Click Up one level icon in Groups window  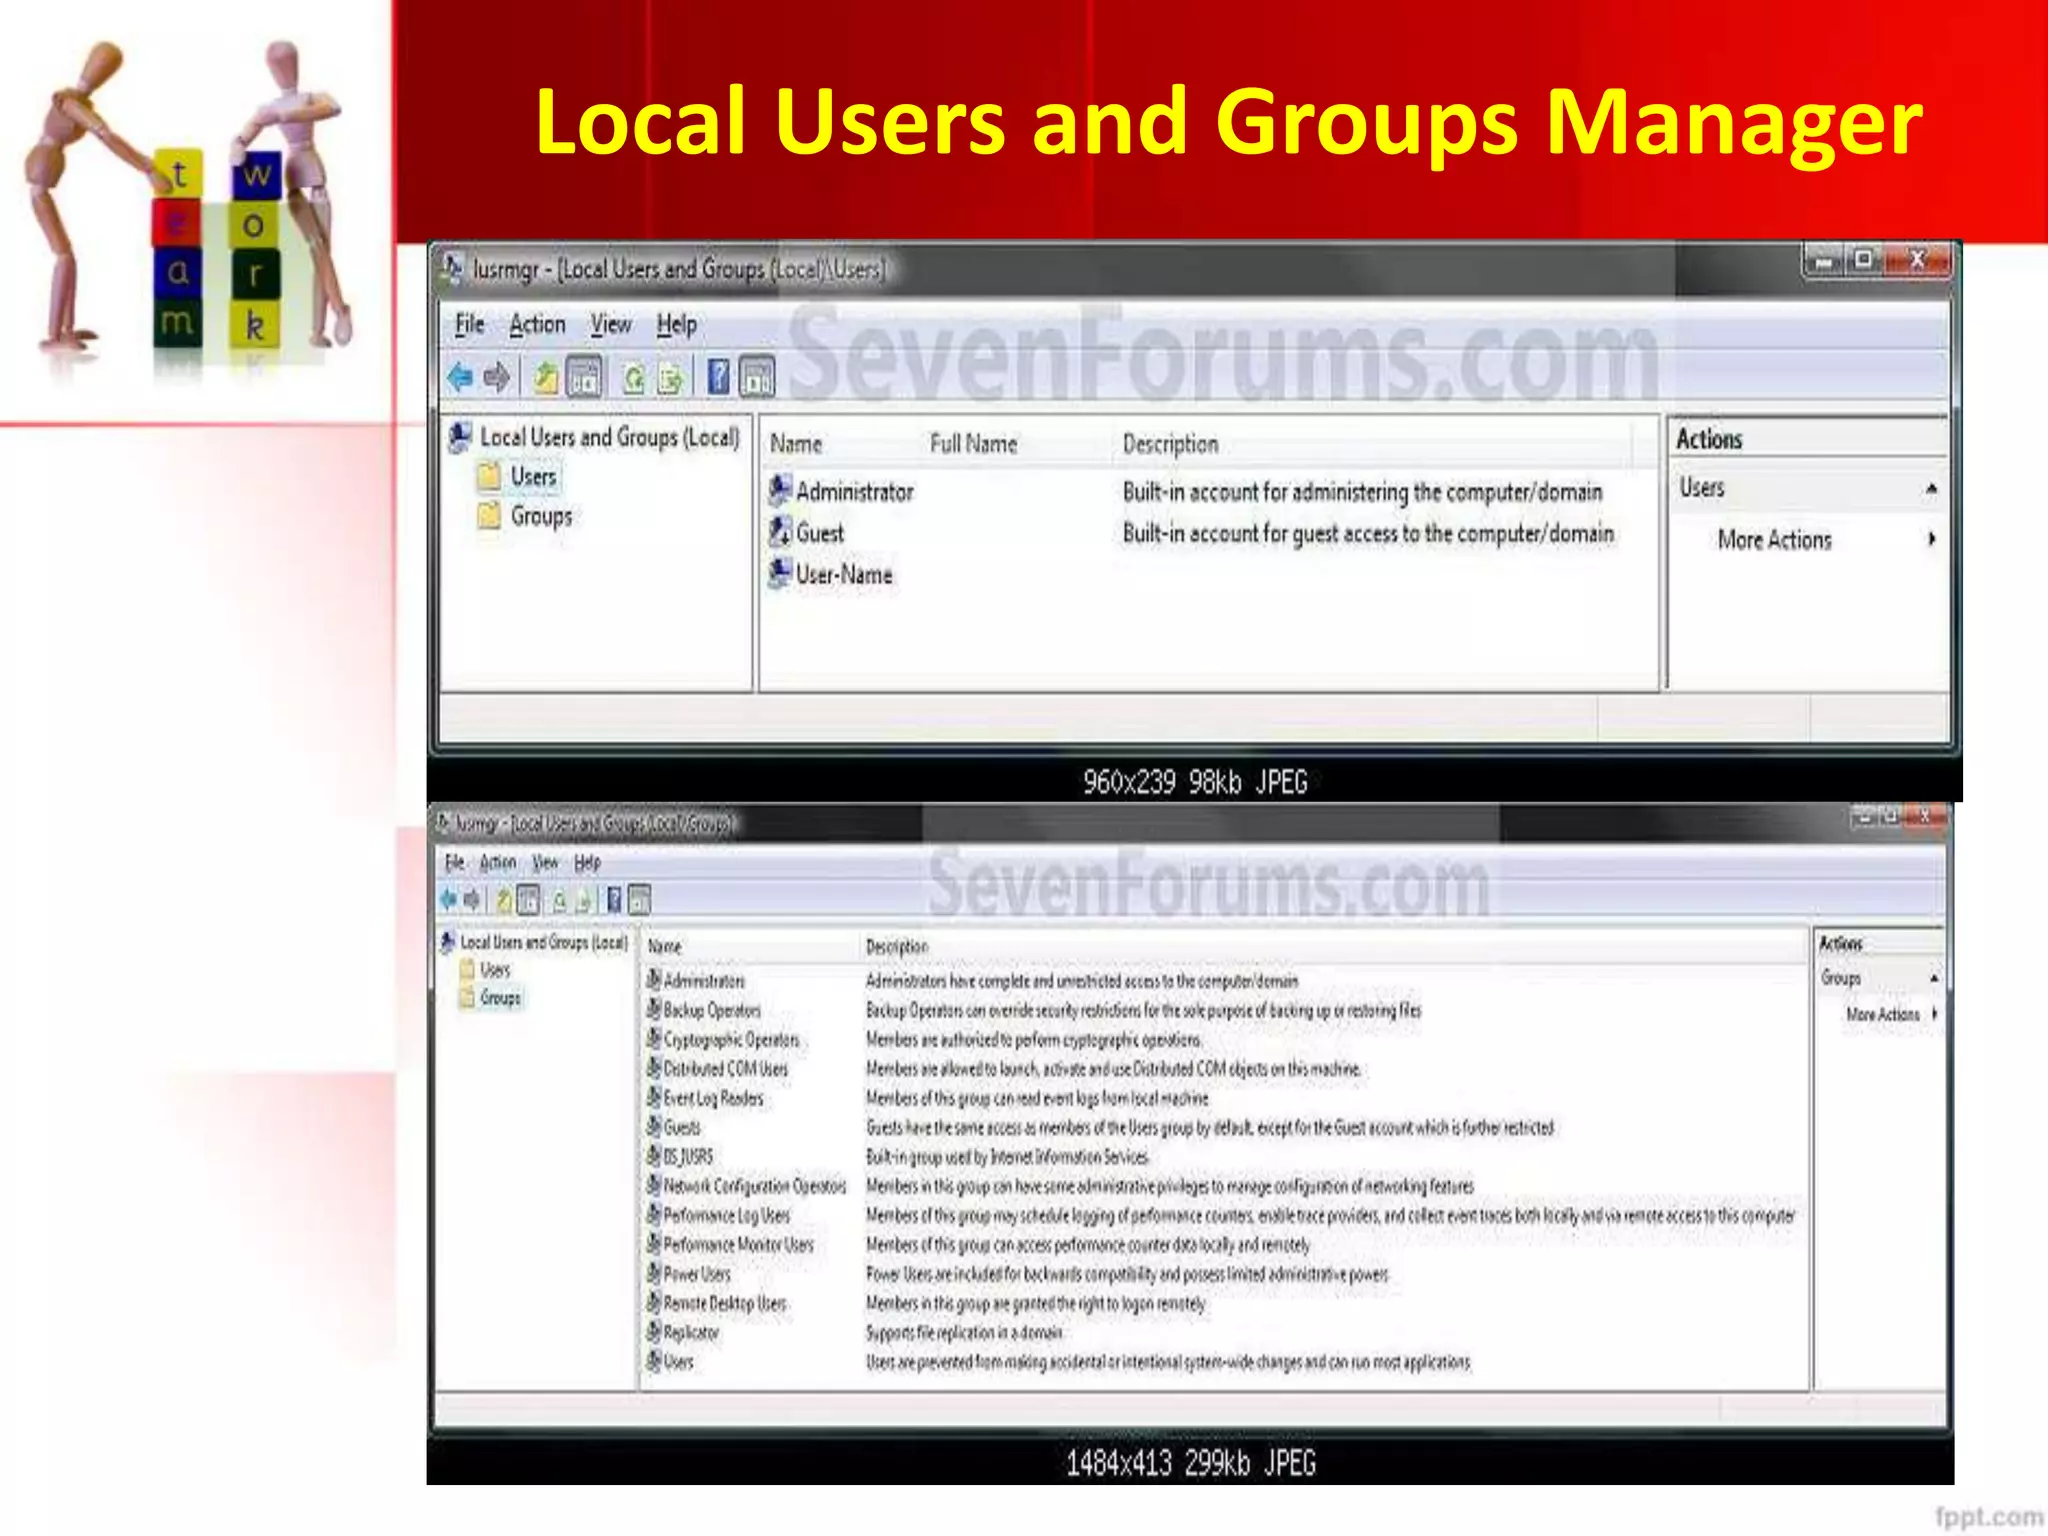coord(504,900)
